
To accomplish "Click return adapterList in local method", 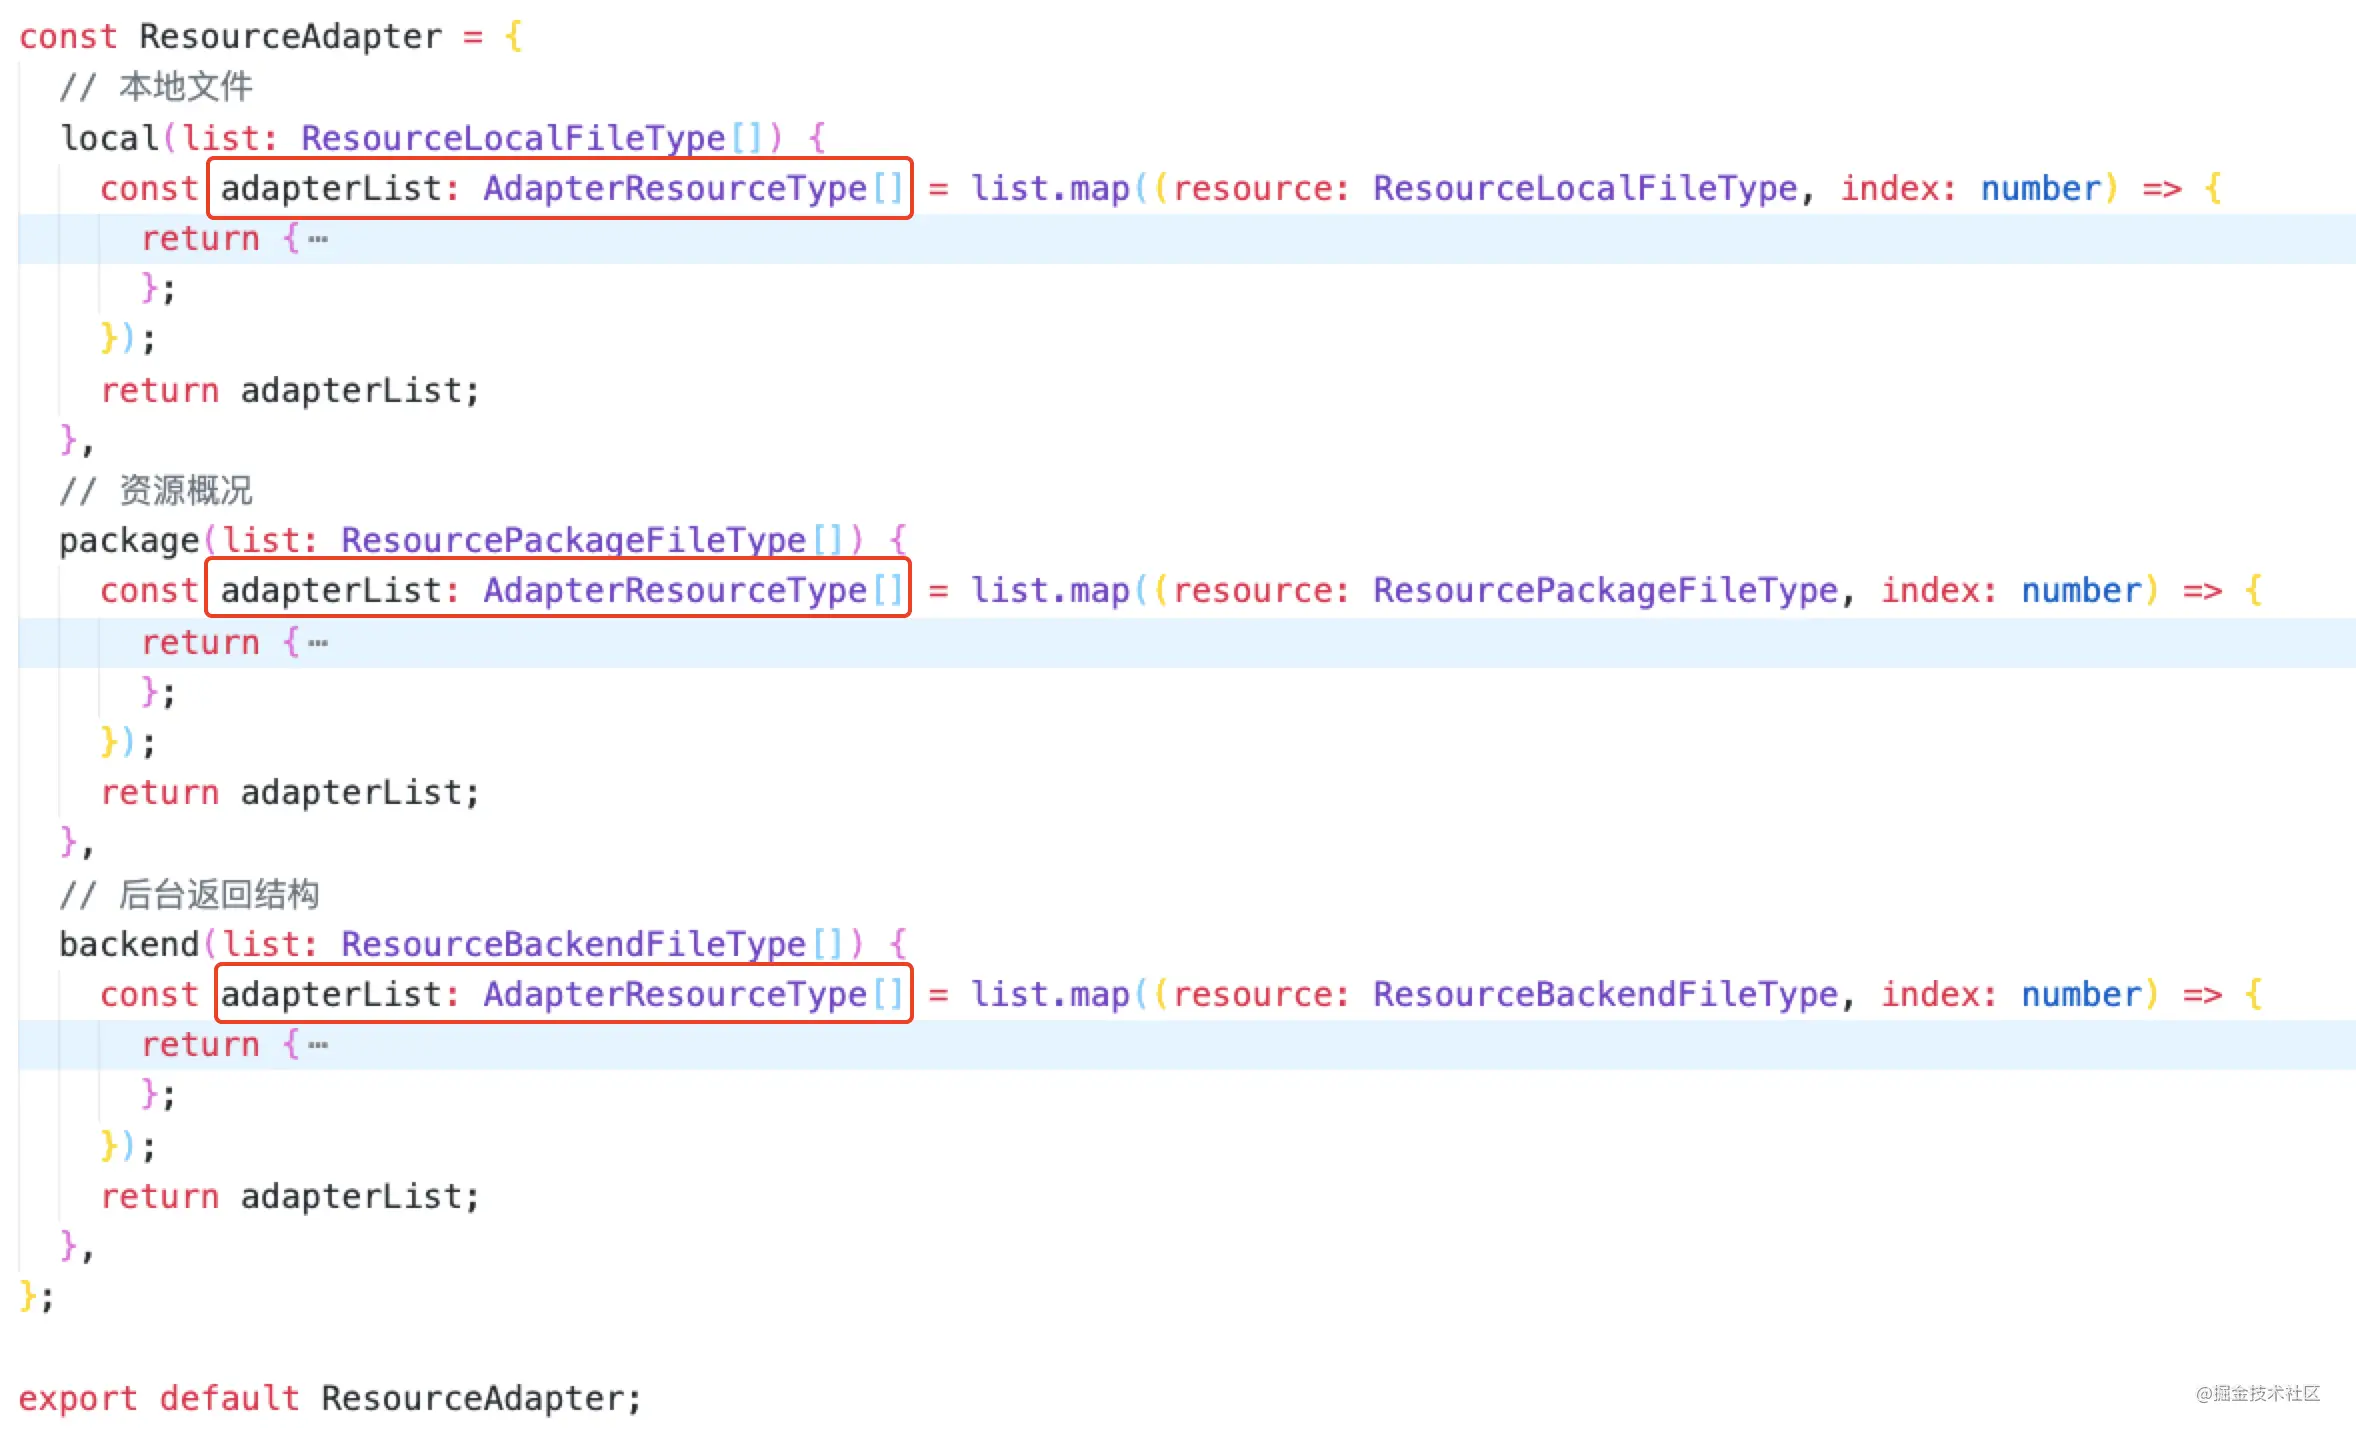I will (x=290, y=390).
